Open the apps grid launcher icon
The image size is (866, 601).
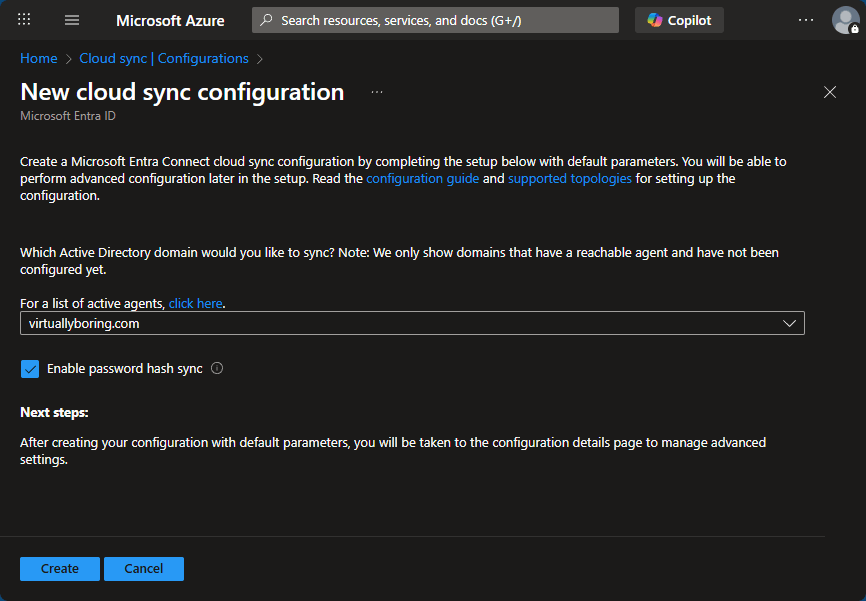click(x=24, y=20)
